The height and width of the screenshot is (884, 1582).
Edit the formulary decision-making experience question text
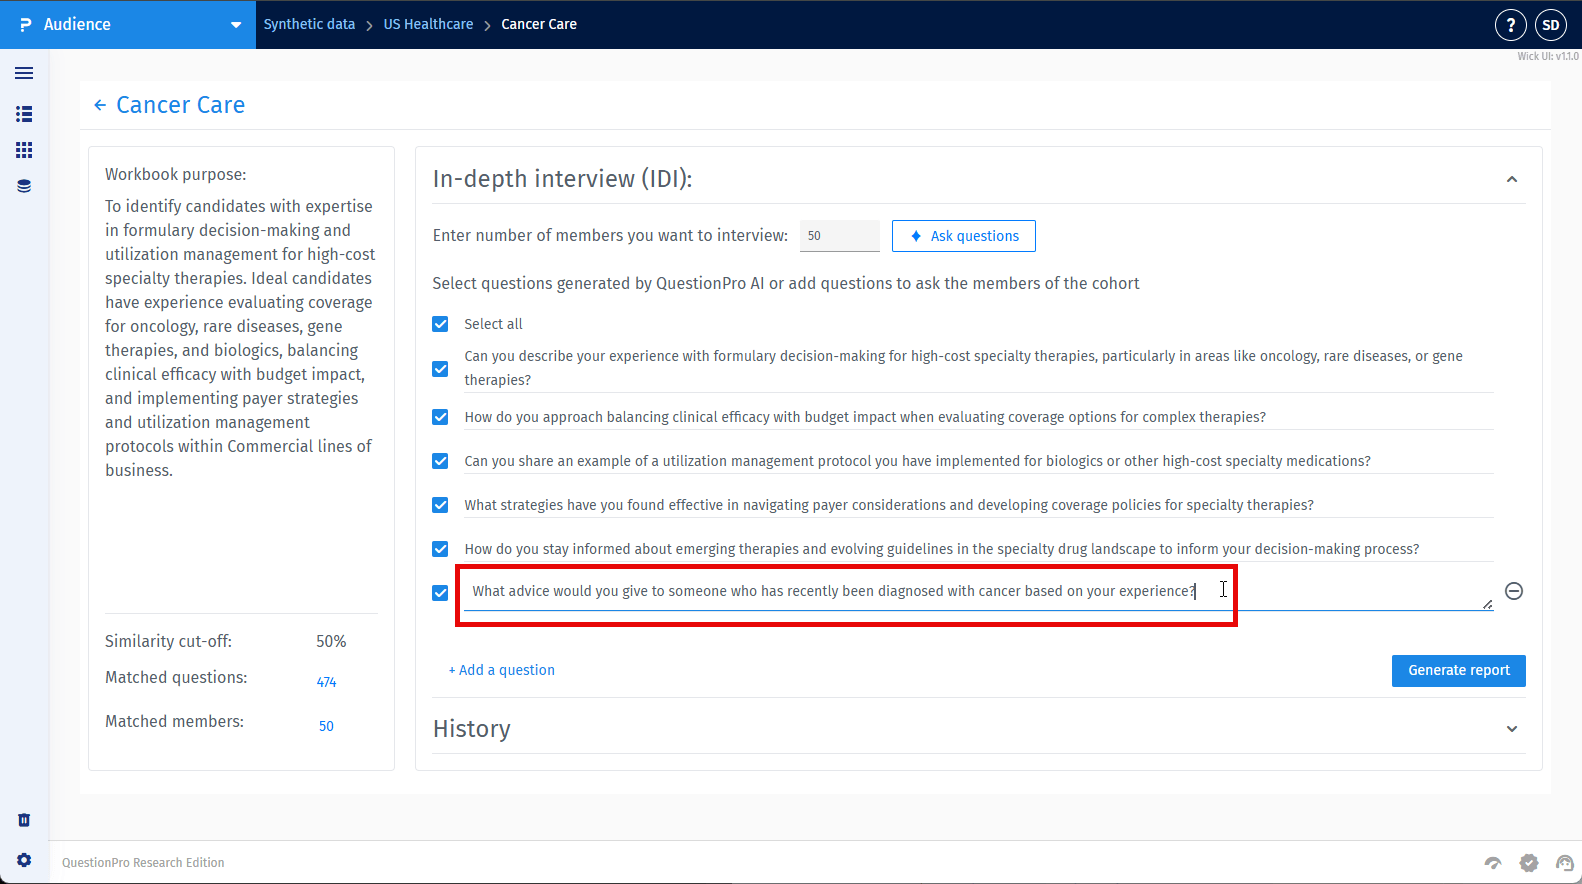(x=978, y=368)
